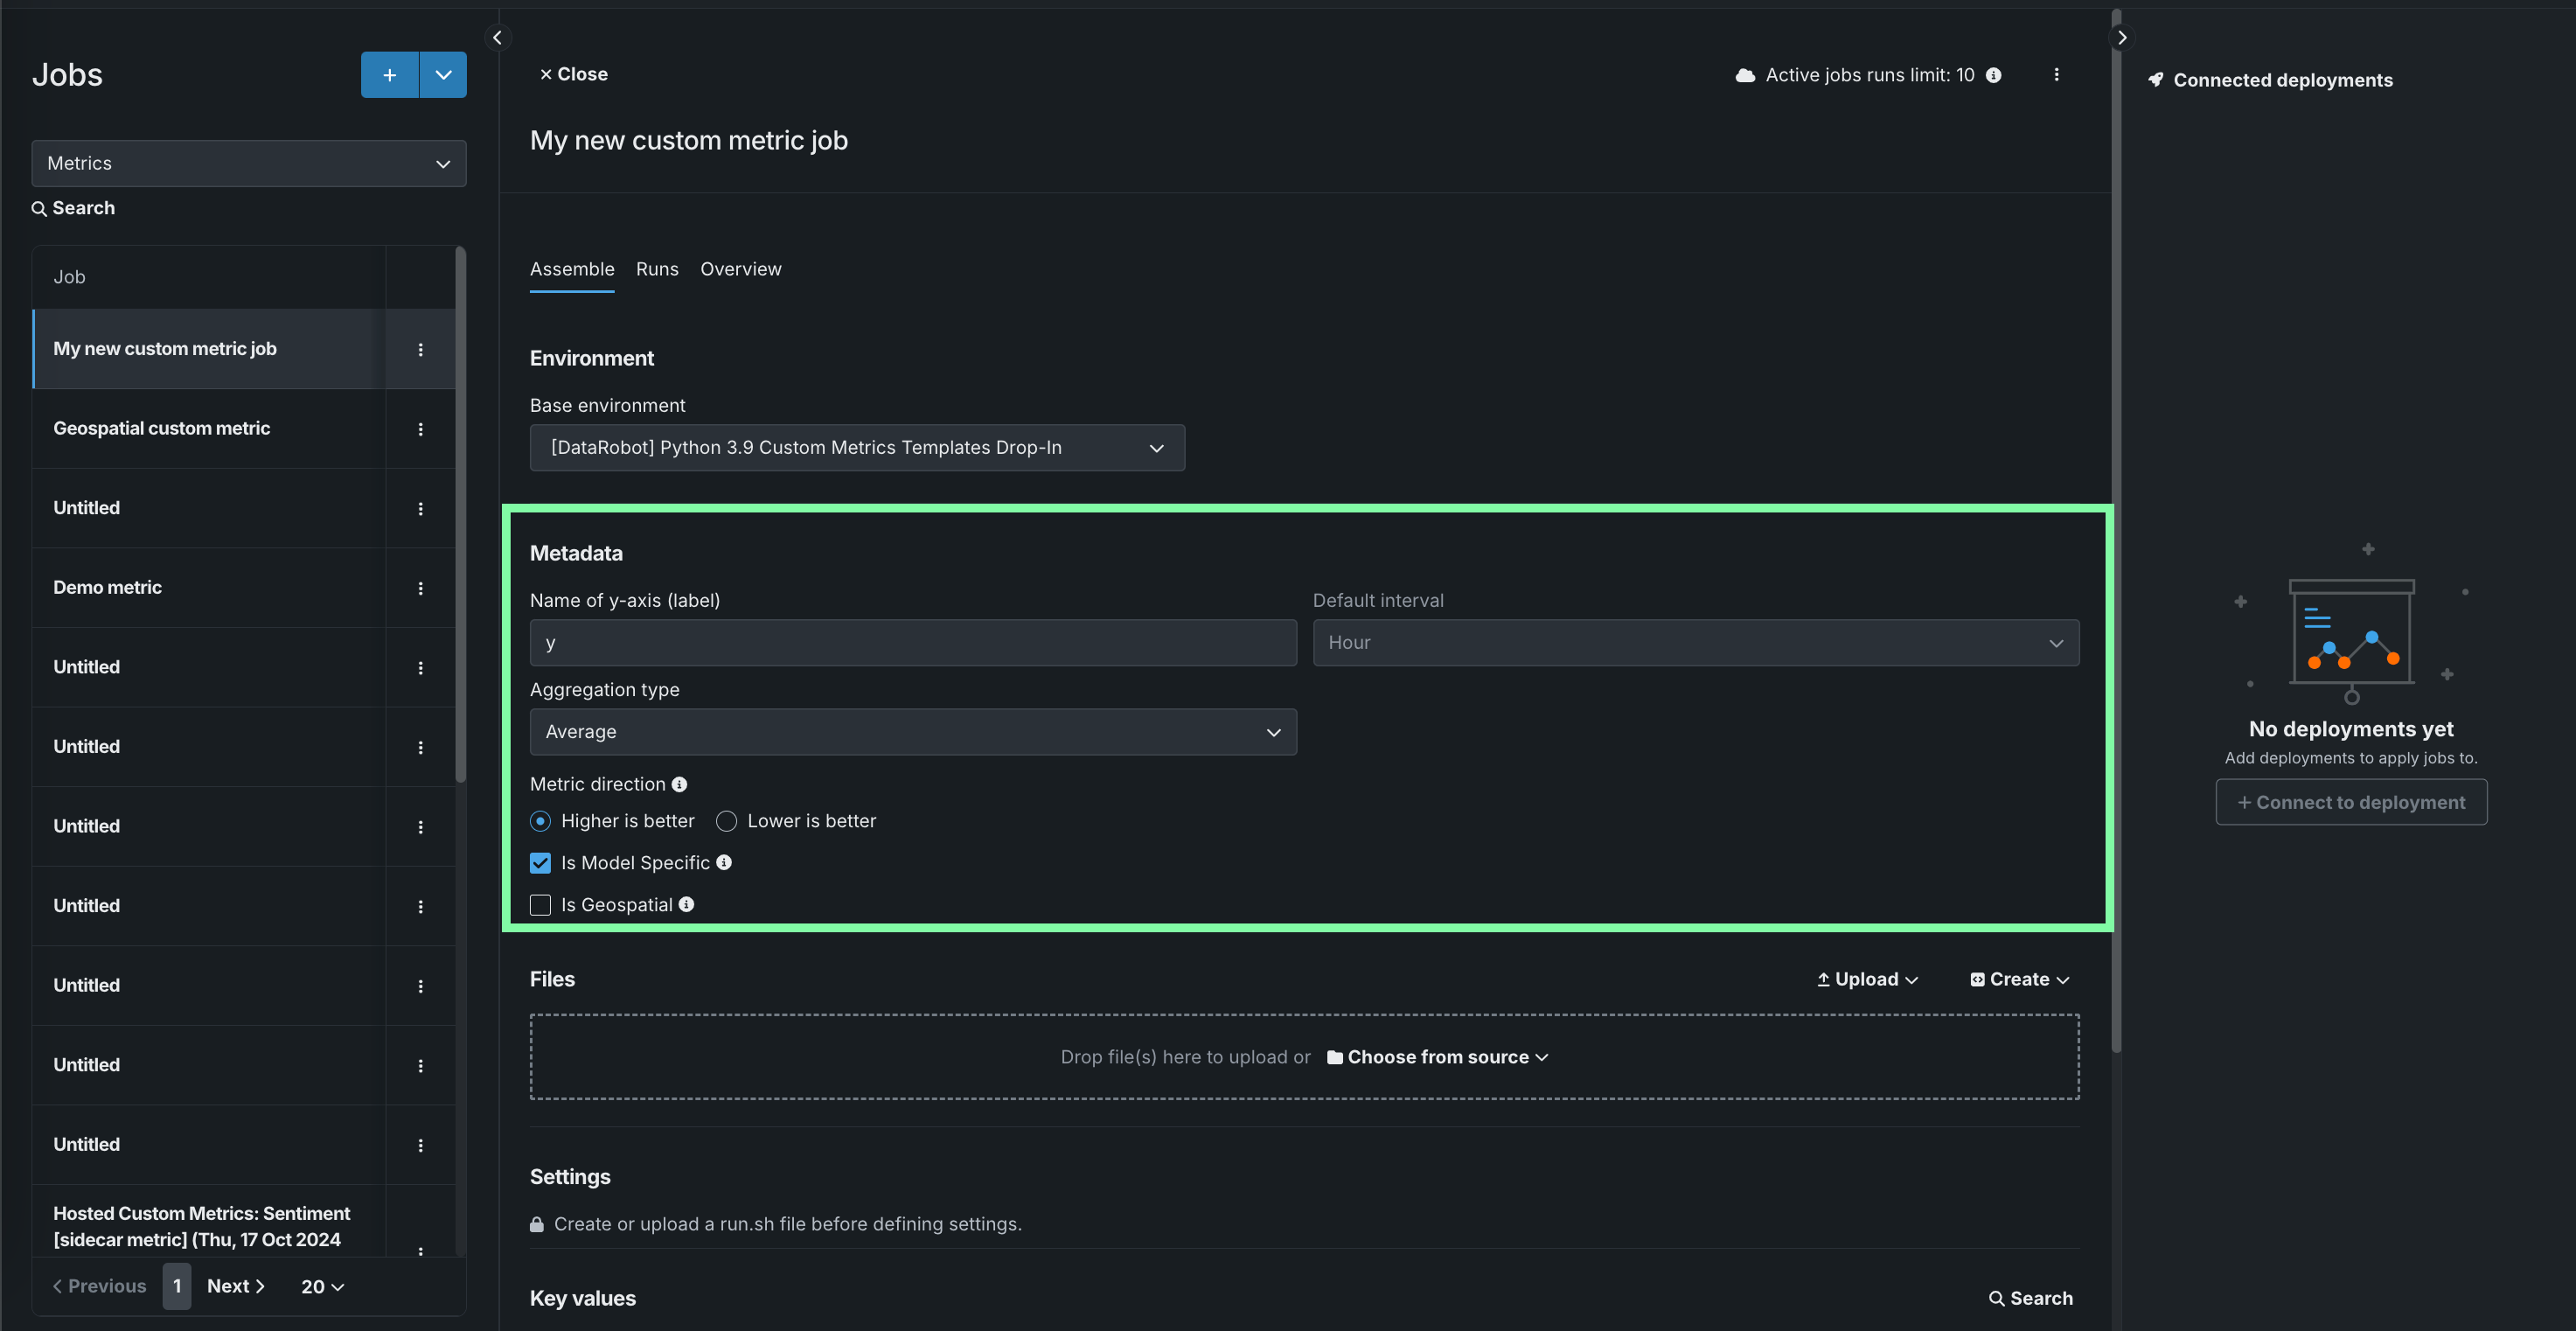Go to Next page of jobs

pos(235,1286)
